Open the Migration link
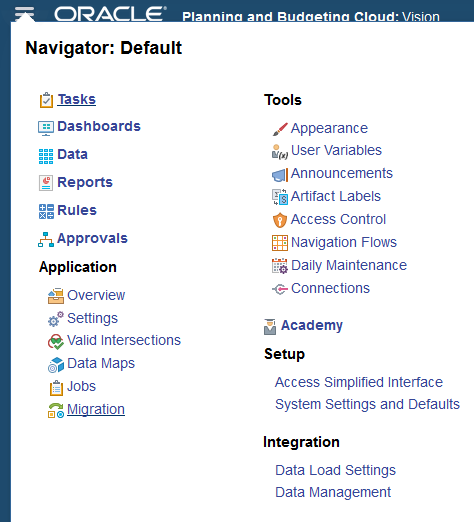The height and width of the screenshot is (522, 474). pos(96,409)
